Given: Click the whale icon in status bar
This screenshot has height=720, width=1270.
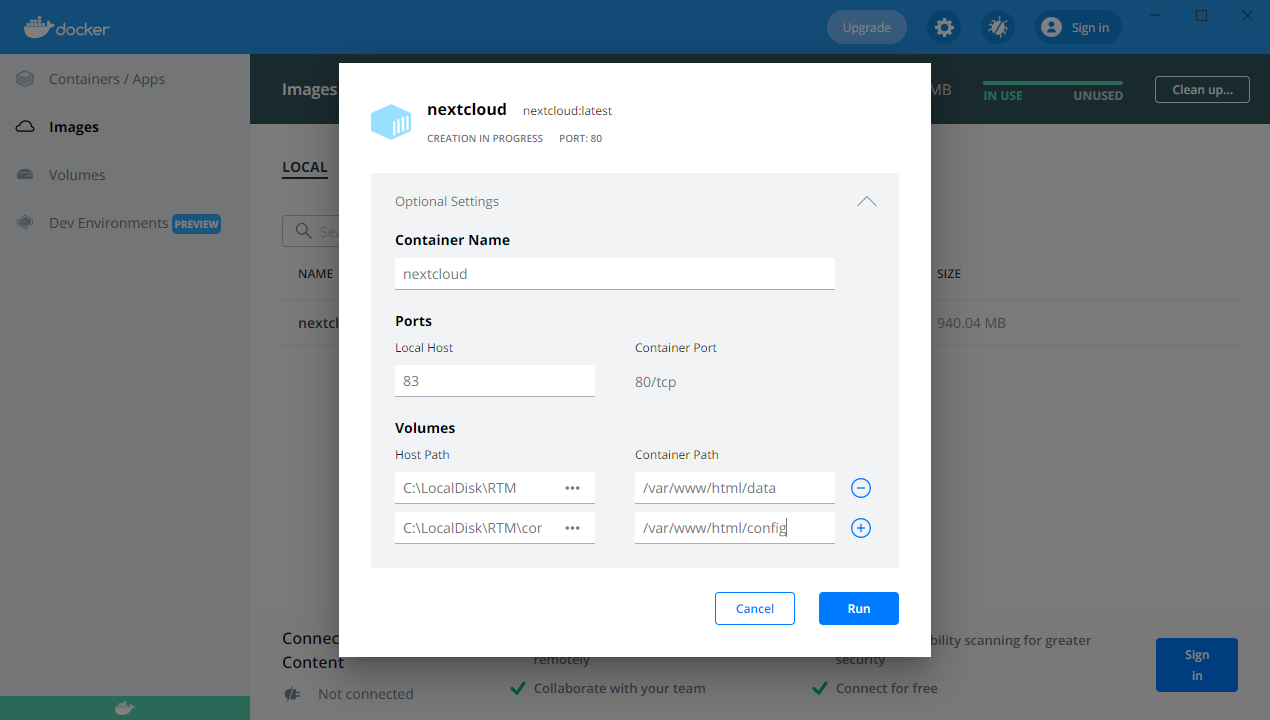Looking at the screenshot, I should (x=124, y=708).
